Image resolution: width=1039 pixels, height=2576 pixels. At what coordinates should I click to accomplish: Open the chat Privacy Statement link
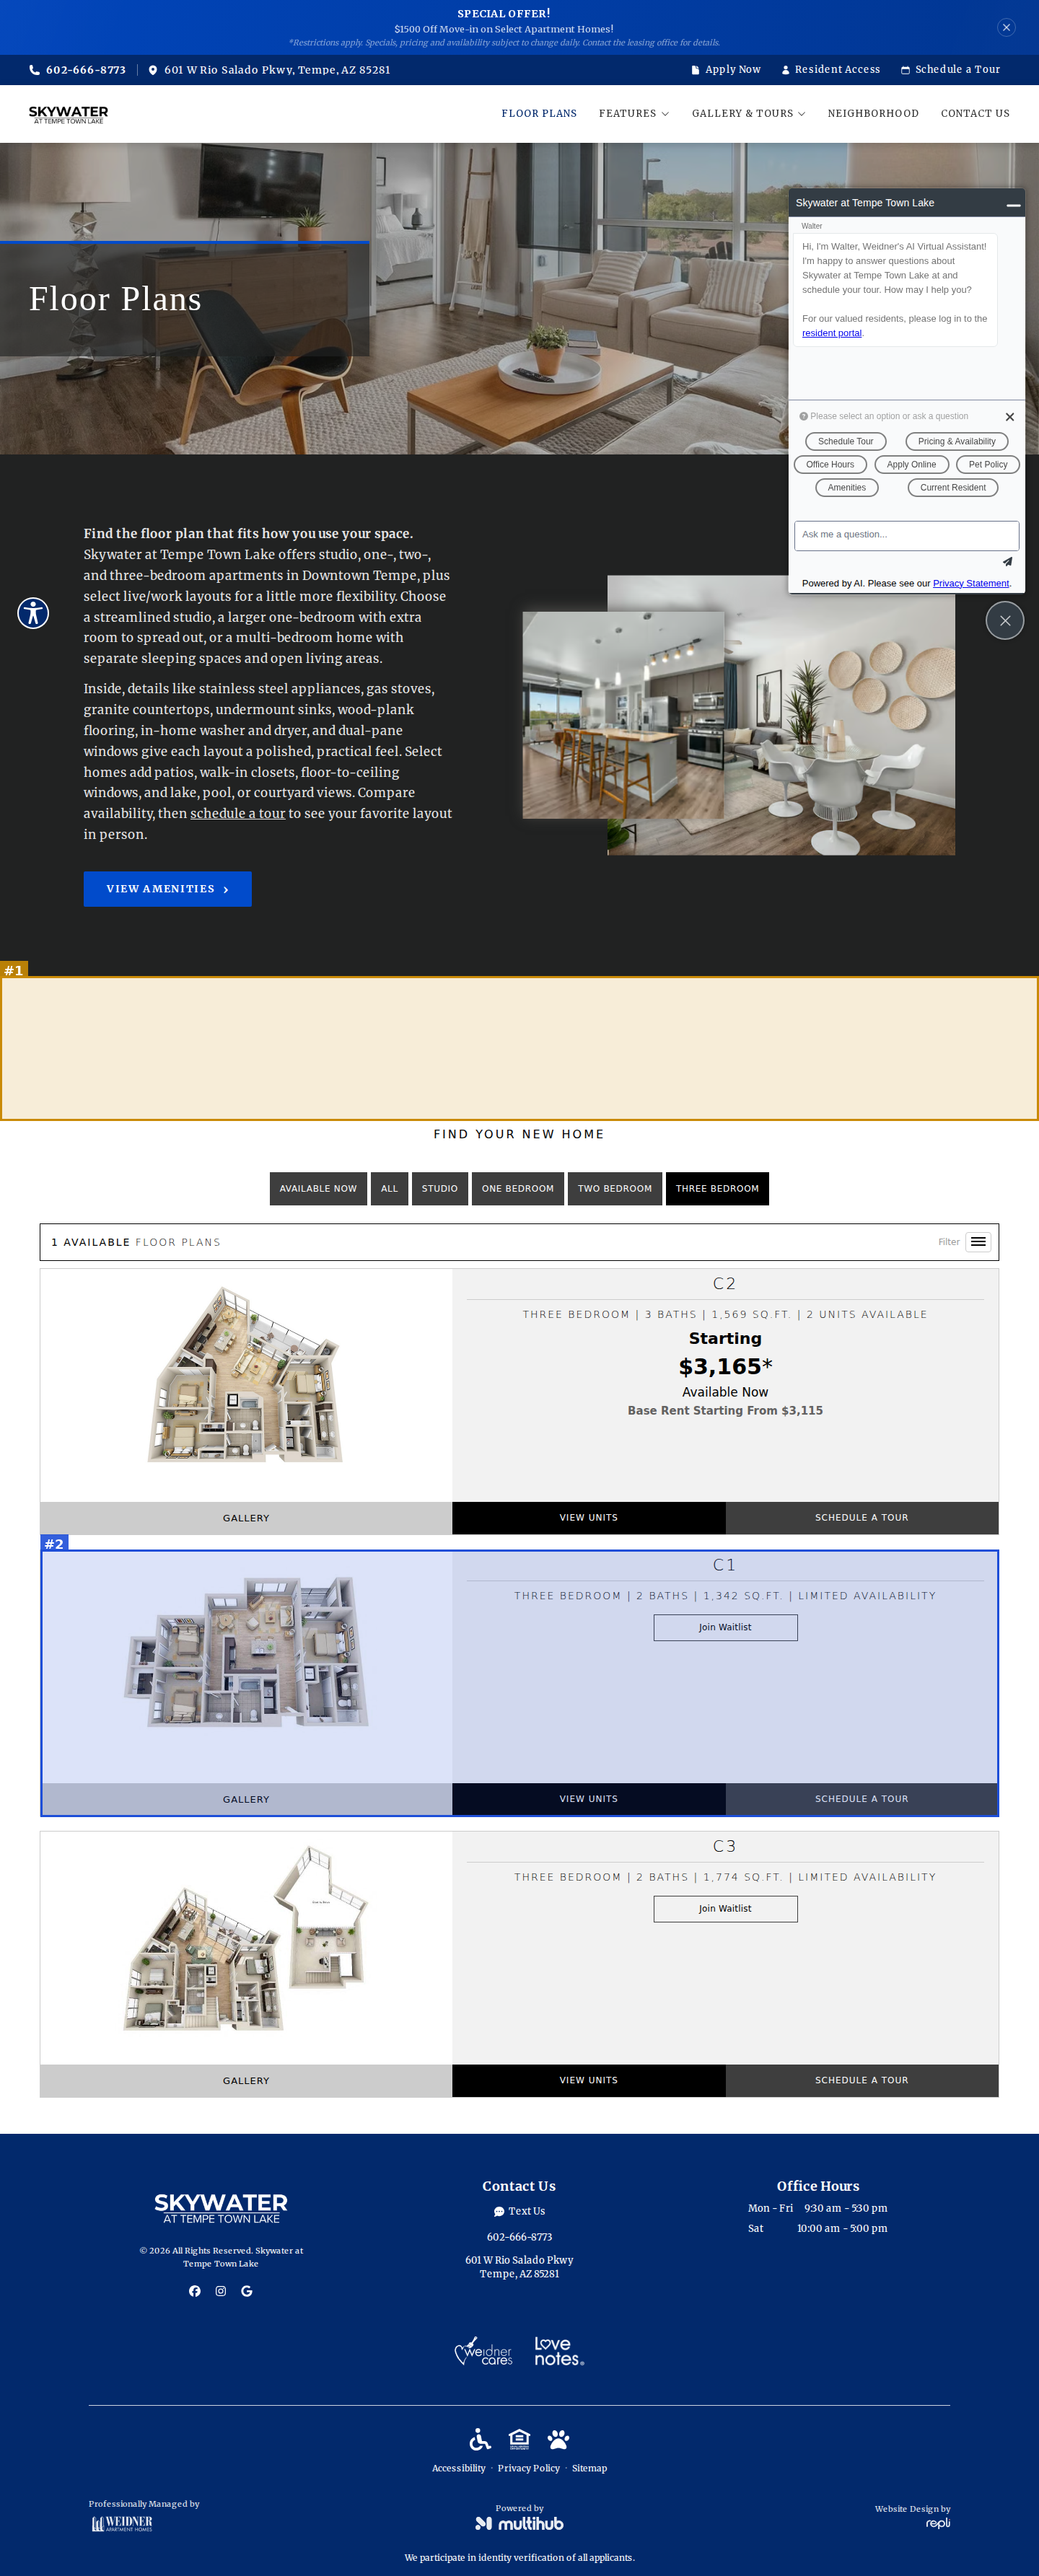pyautogui.click(x=970, y=583)
